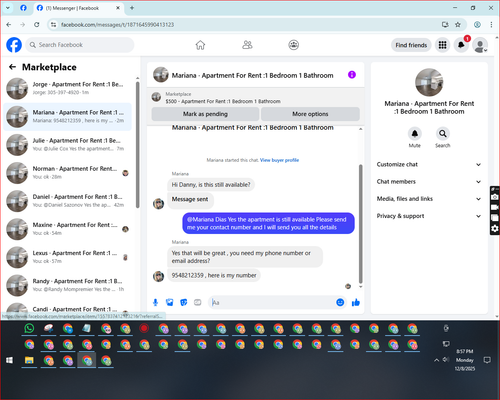Open Daniel apartment conversation

(68, 201)
